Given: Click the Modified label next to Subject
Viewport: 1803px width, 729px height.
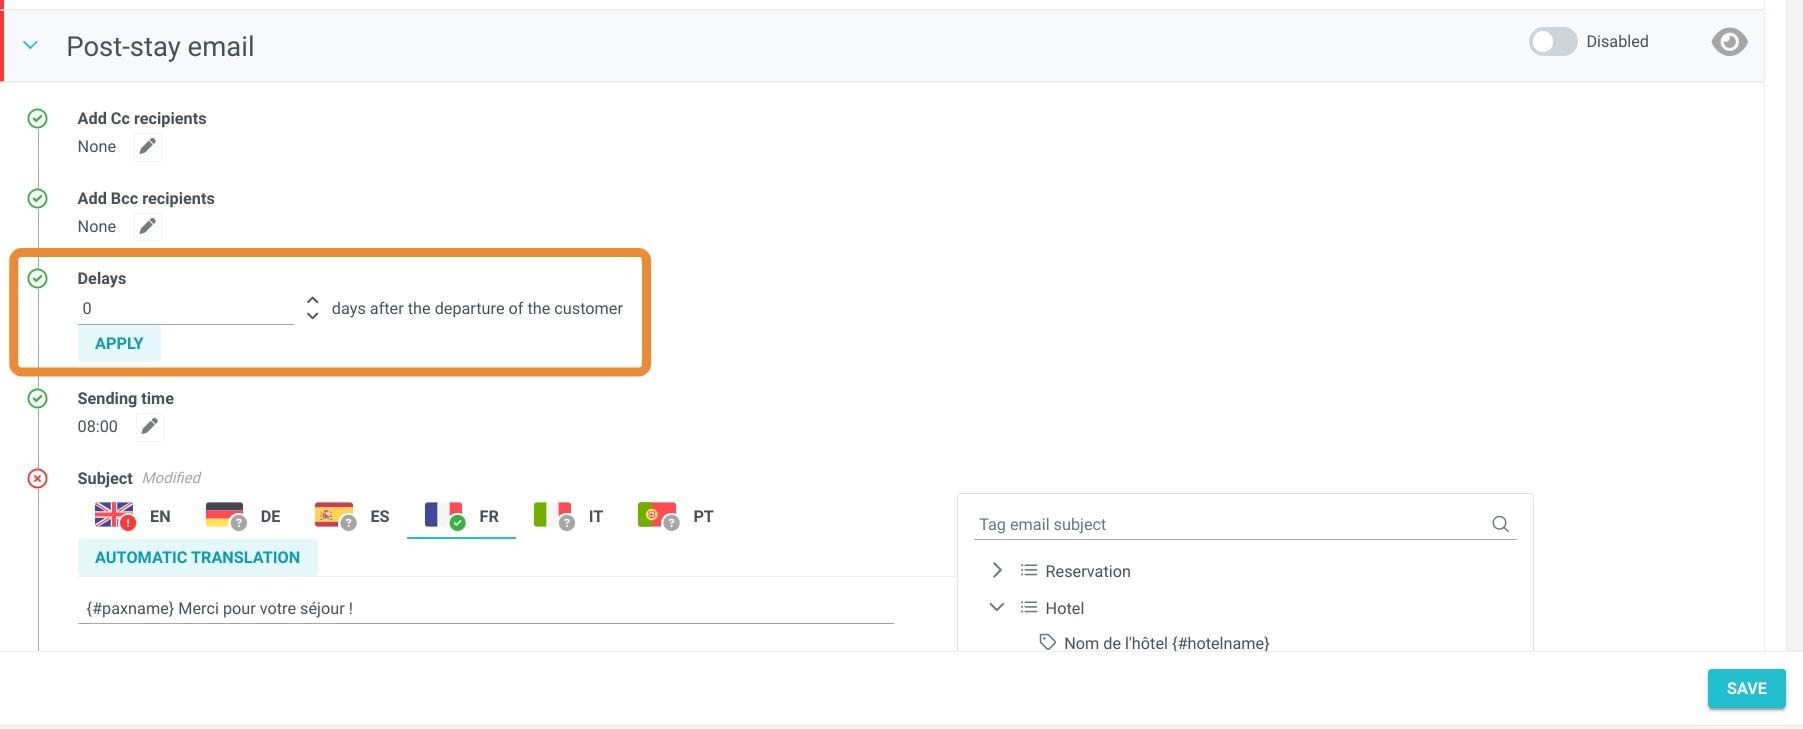Looking at the screenshot, I should pos(171,478).
